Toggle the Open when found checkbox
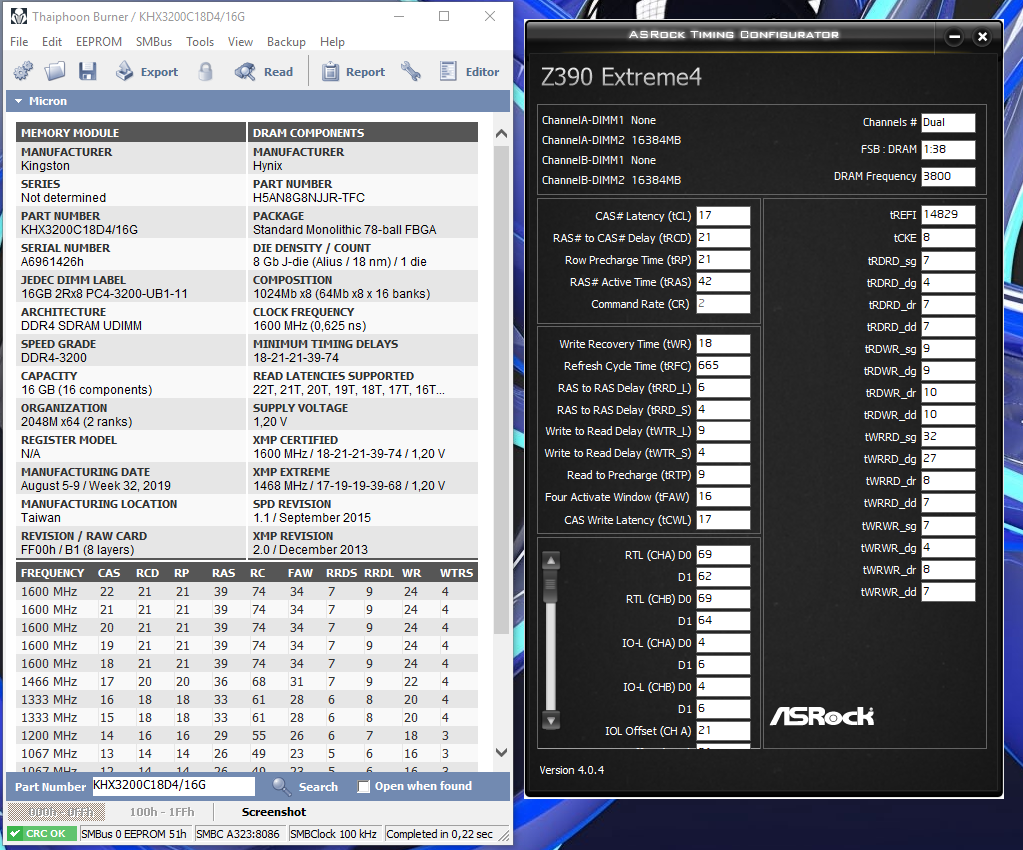Screen dimensions: 1023x850 (363, 786)
